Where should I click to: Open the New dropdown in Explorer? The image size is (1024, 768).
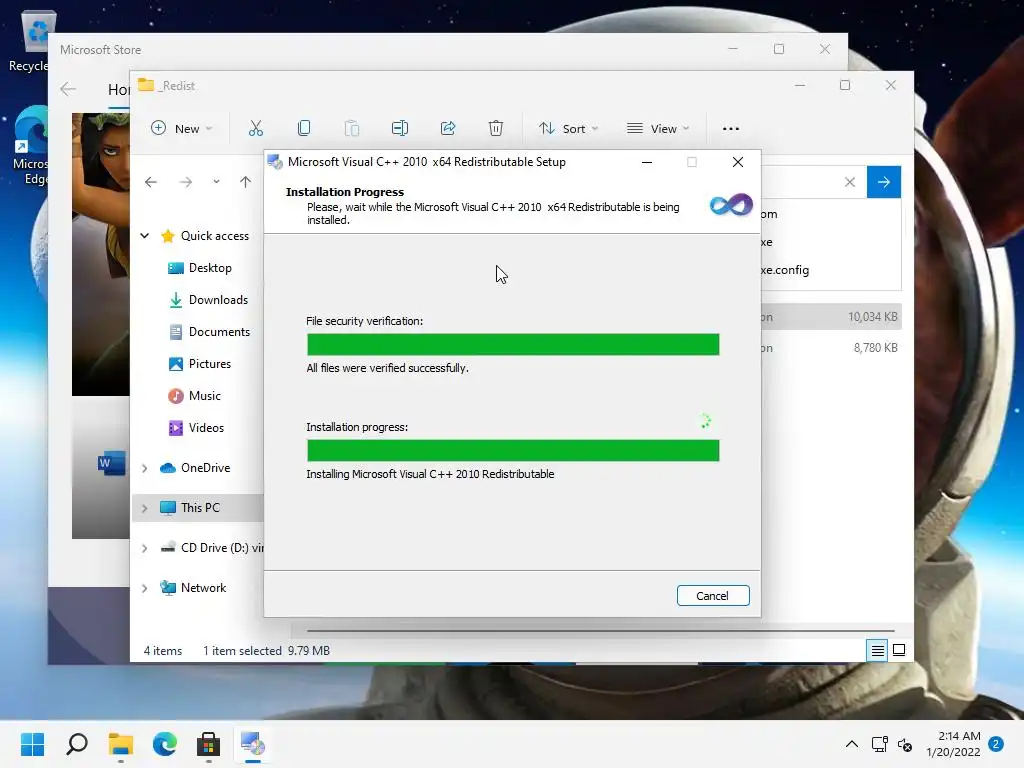(x=182, y=129)
